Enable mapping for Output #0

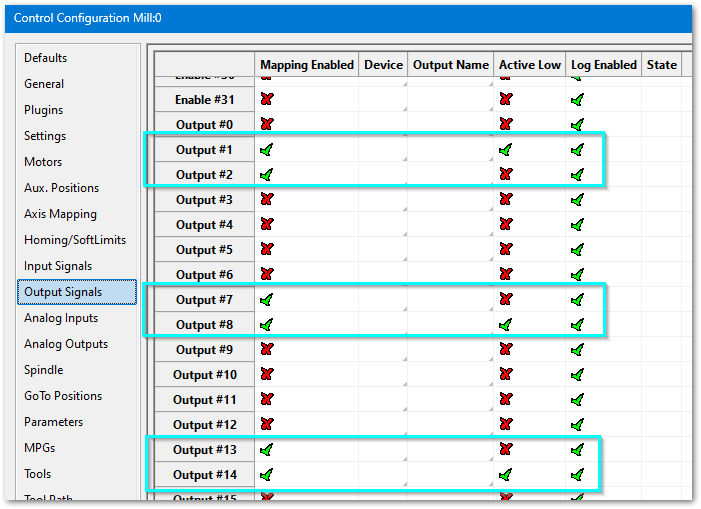pyautogui.click(x=267, y=125)
